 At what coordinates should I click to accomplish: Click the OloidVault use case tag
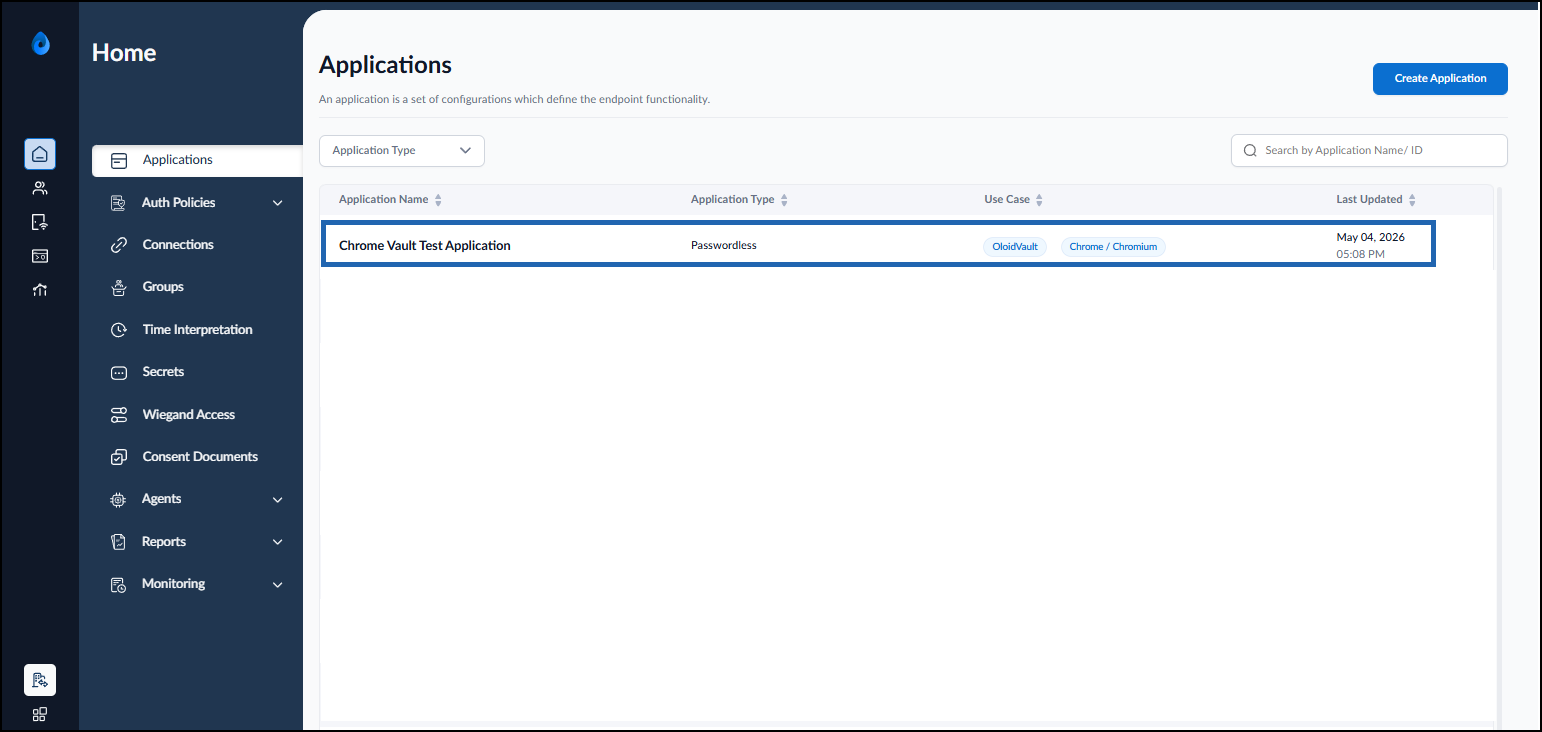1015,246
